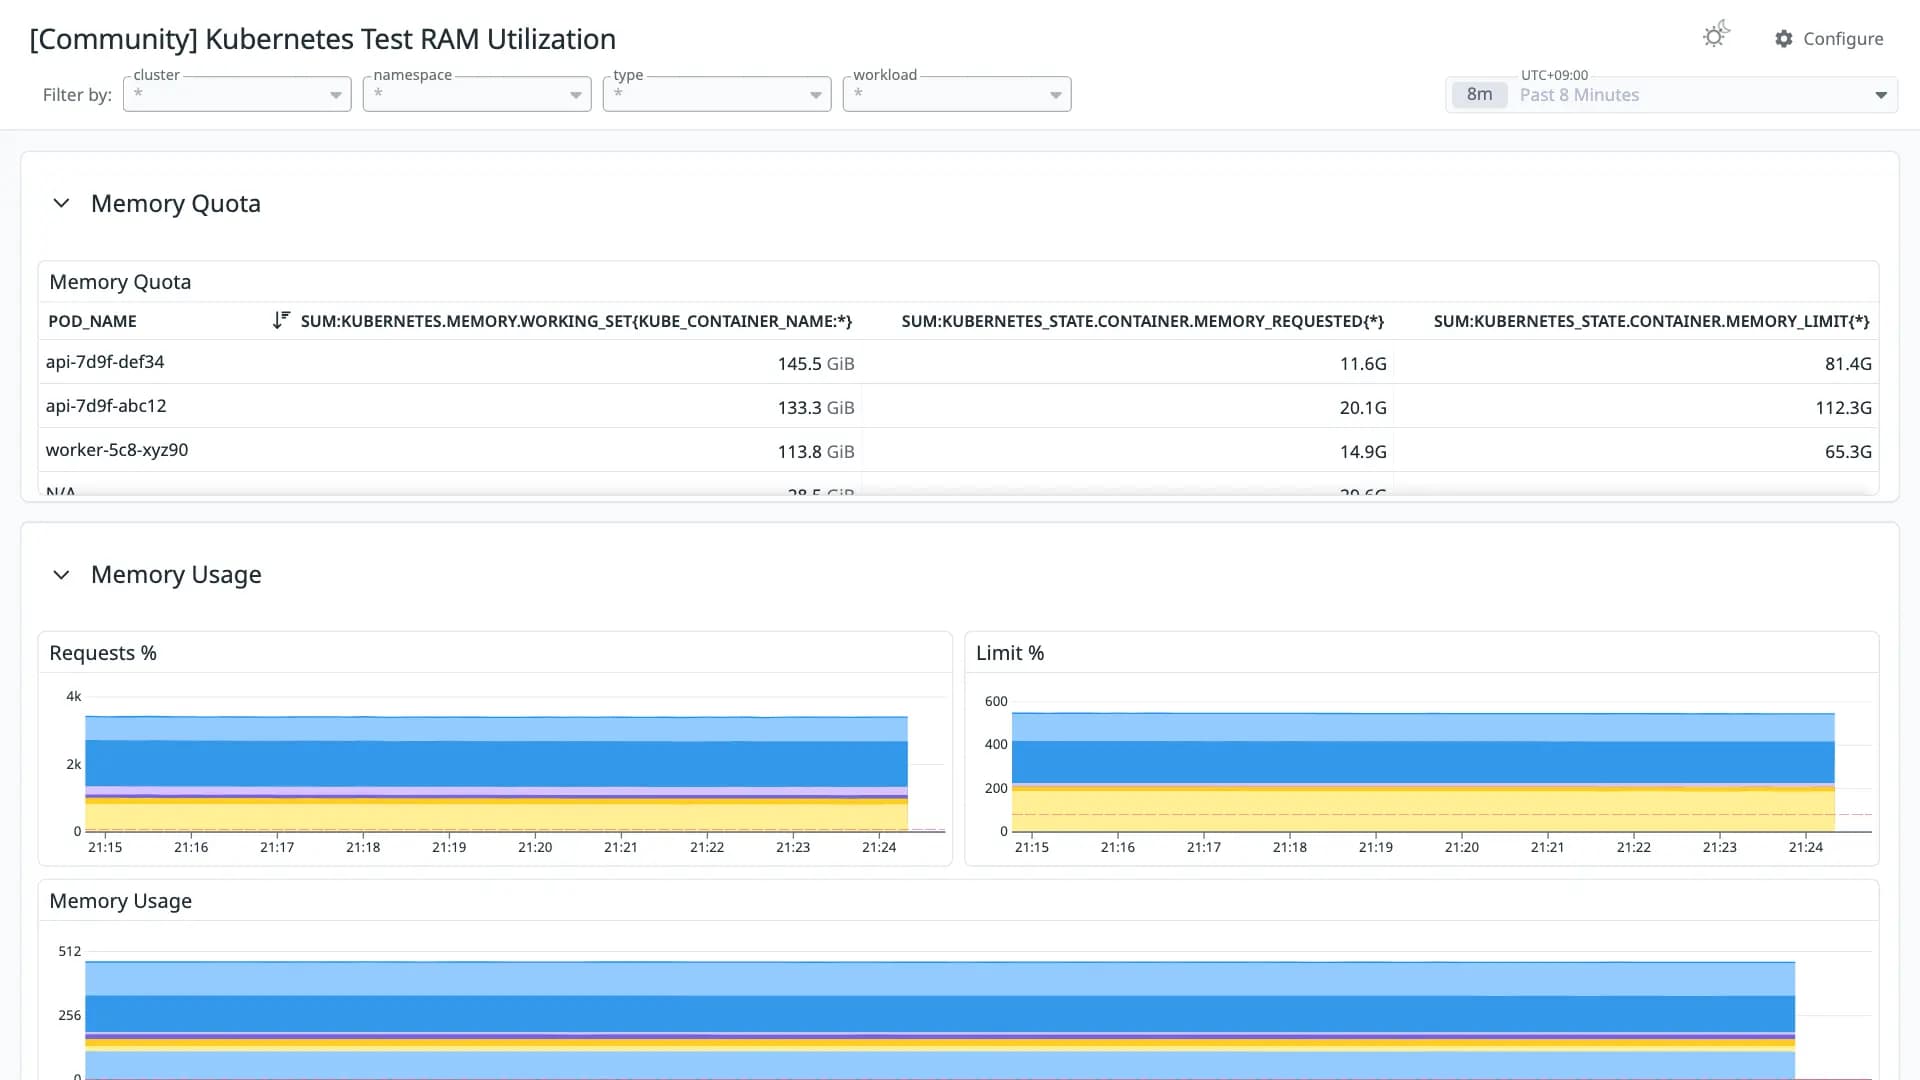This screenshot has height=1080, width=1920.
Task: Click the 14.9G memory requested value
Action: 1363,452
